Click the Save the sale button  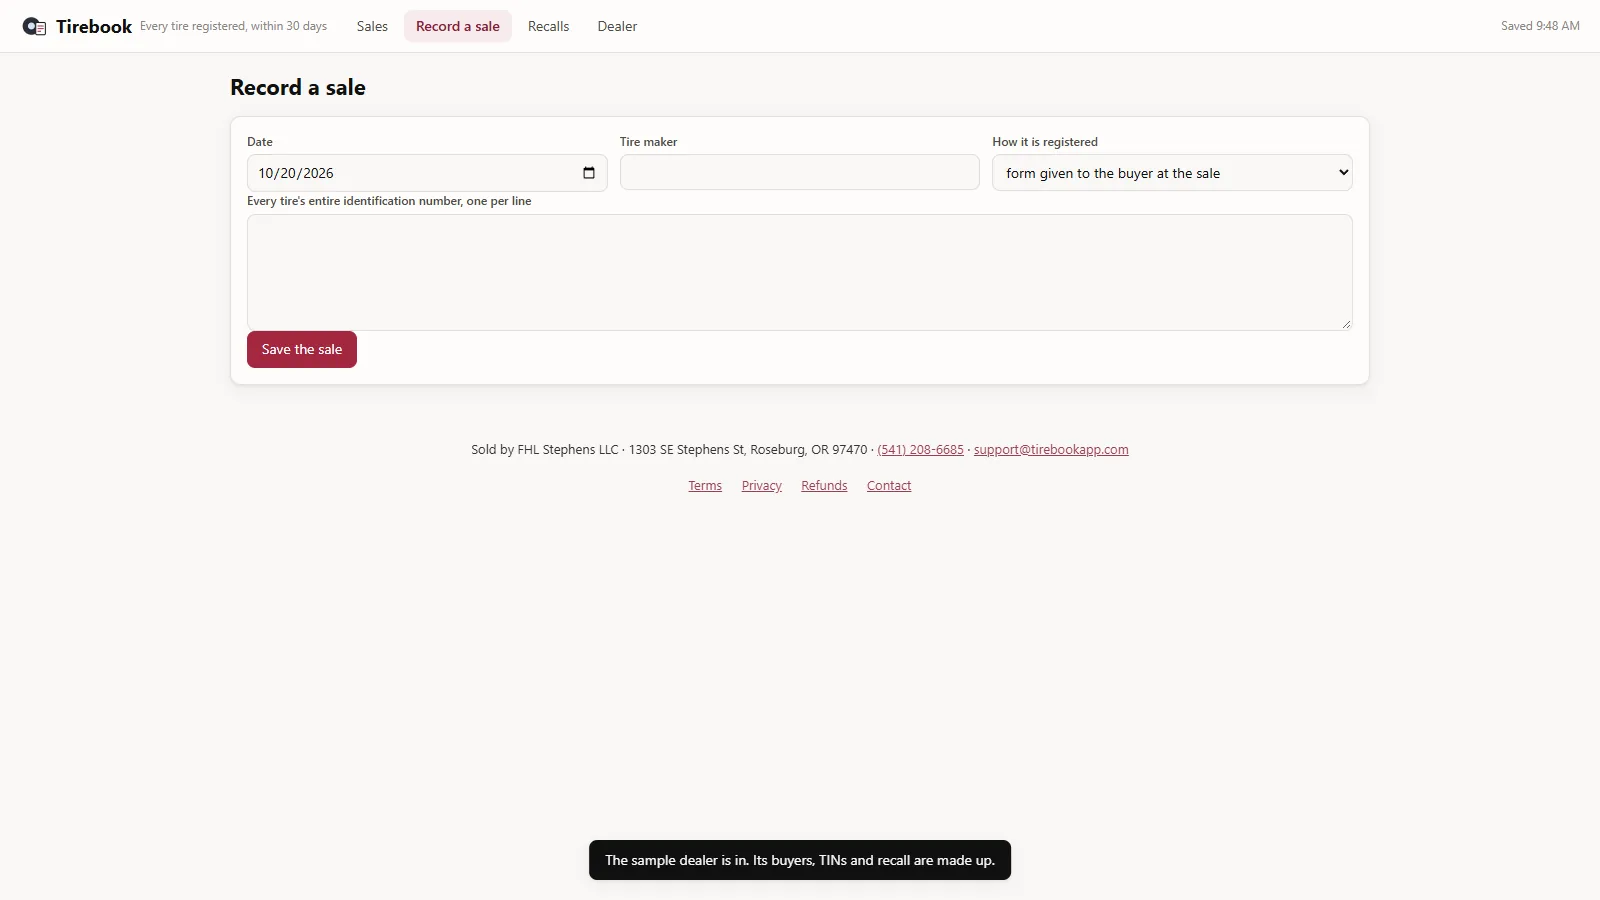(302, 349)
